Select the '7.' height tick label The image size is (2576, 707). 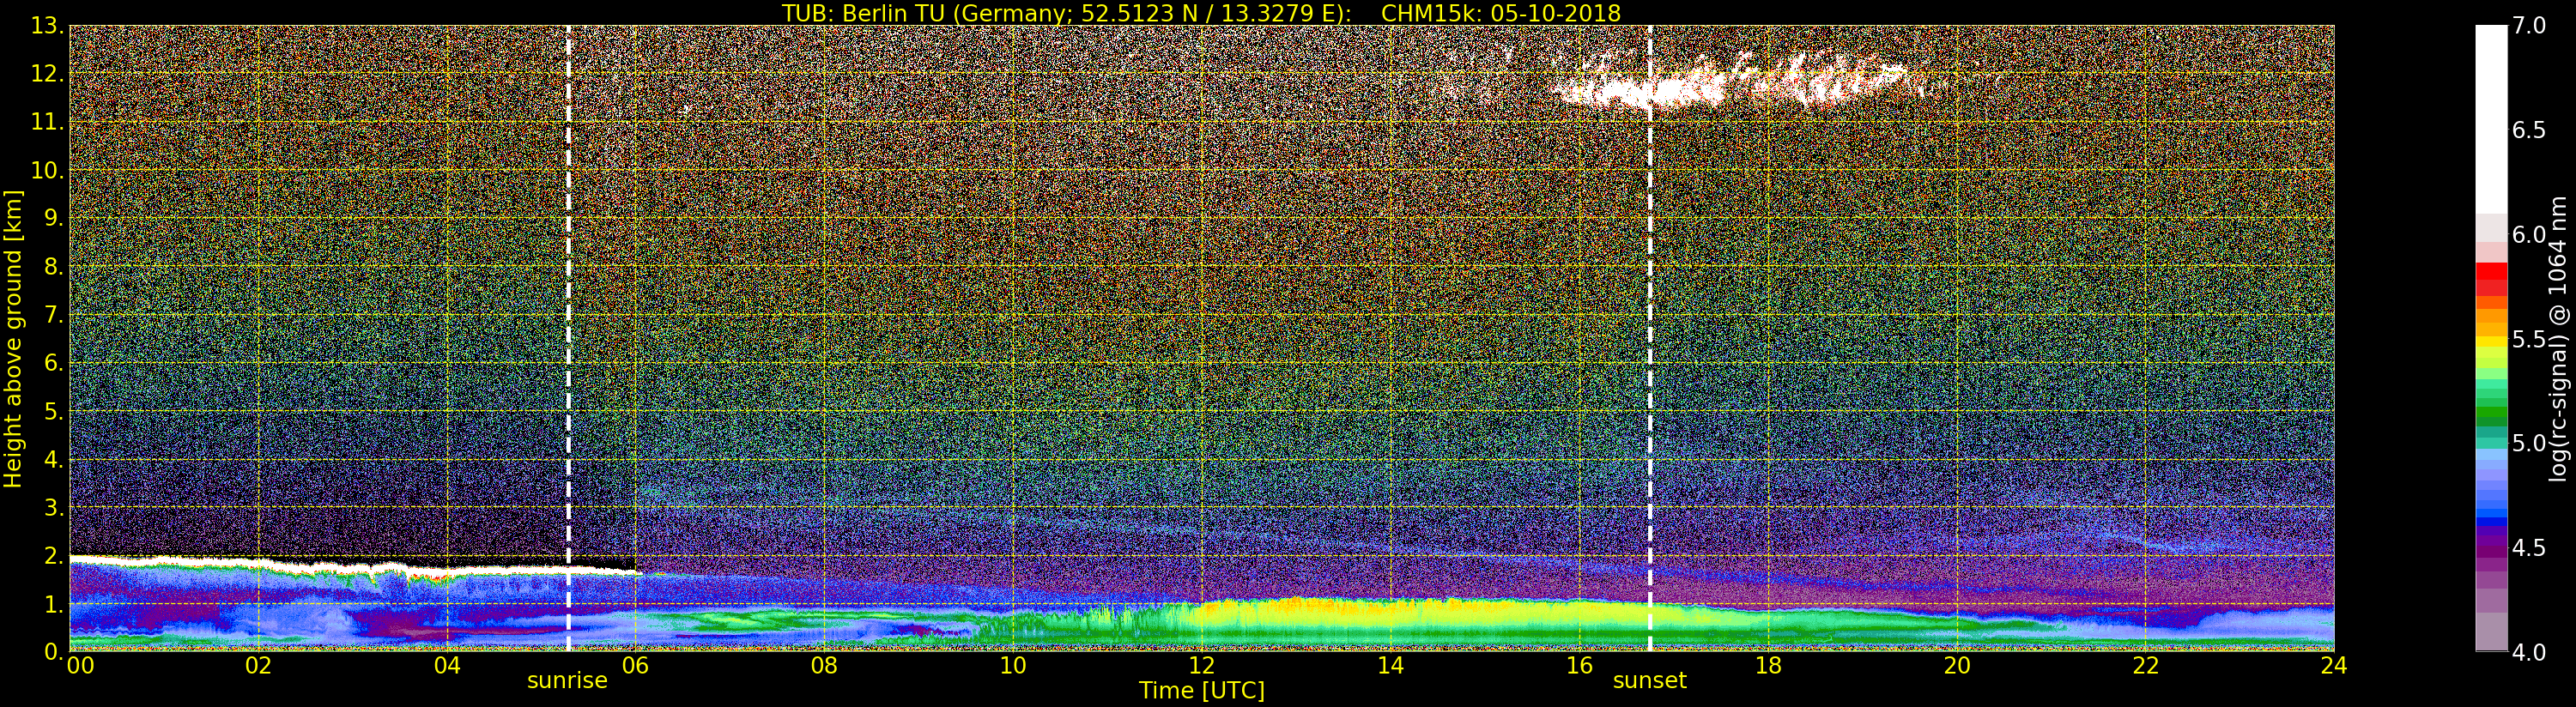[53, 315]
